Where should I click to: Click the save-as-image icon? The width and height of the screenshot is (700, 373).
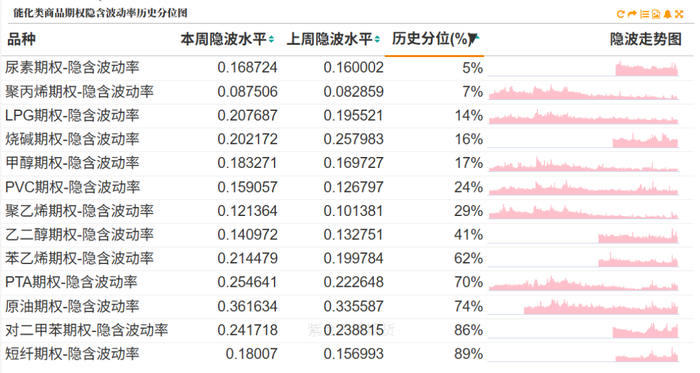coord(656,14)
